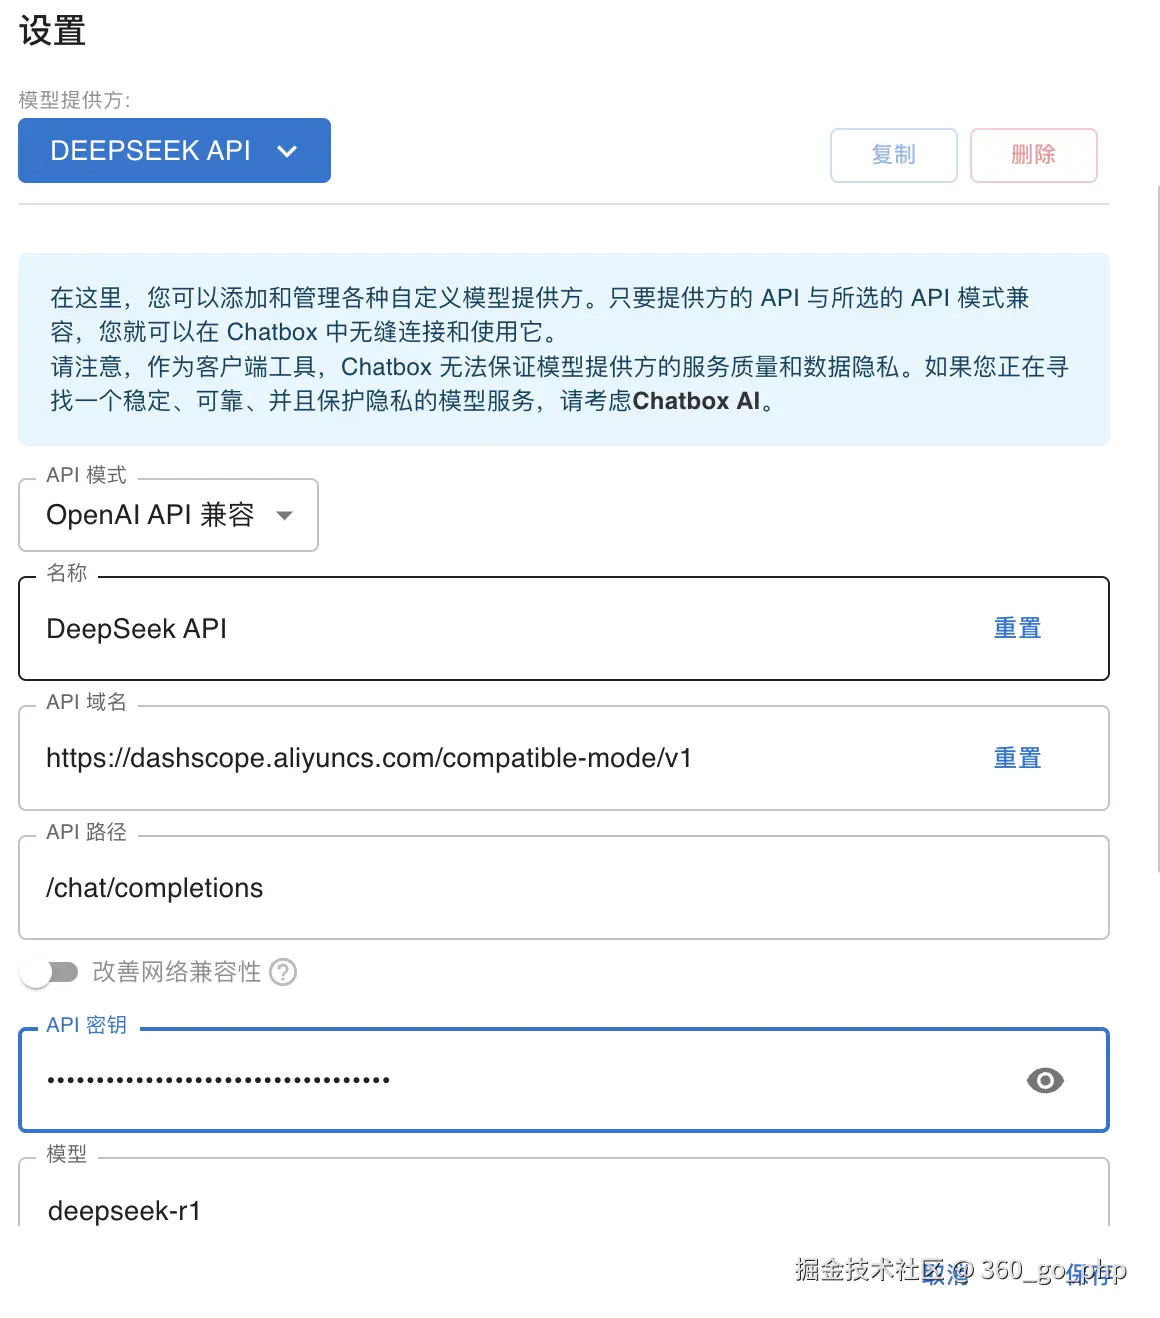Click the 模型提供方 label text
The image size is (1160, 1318).
[74, 100]
